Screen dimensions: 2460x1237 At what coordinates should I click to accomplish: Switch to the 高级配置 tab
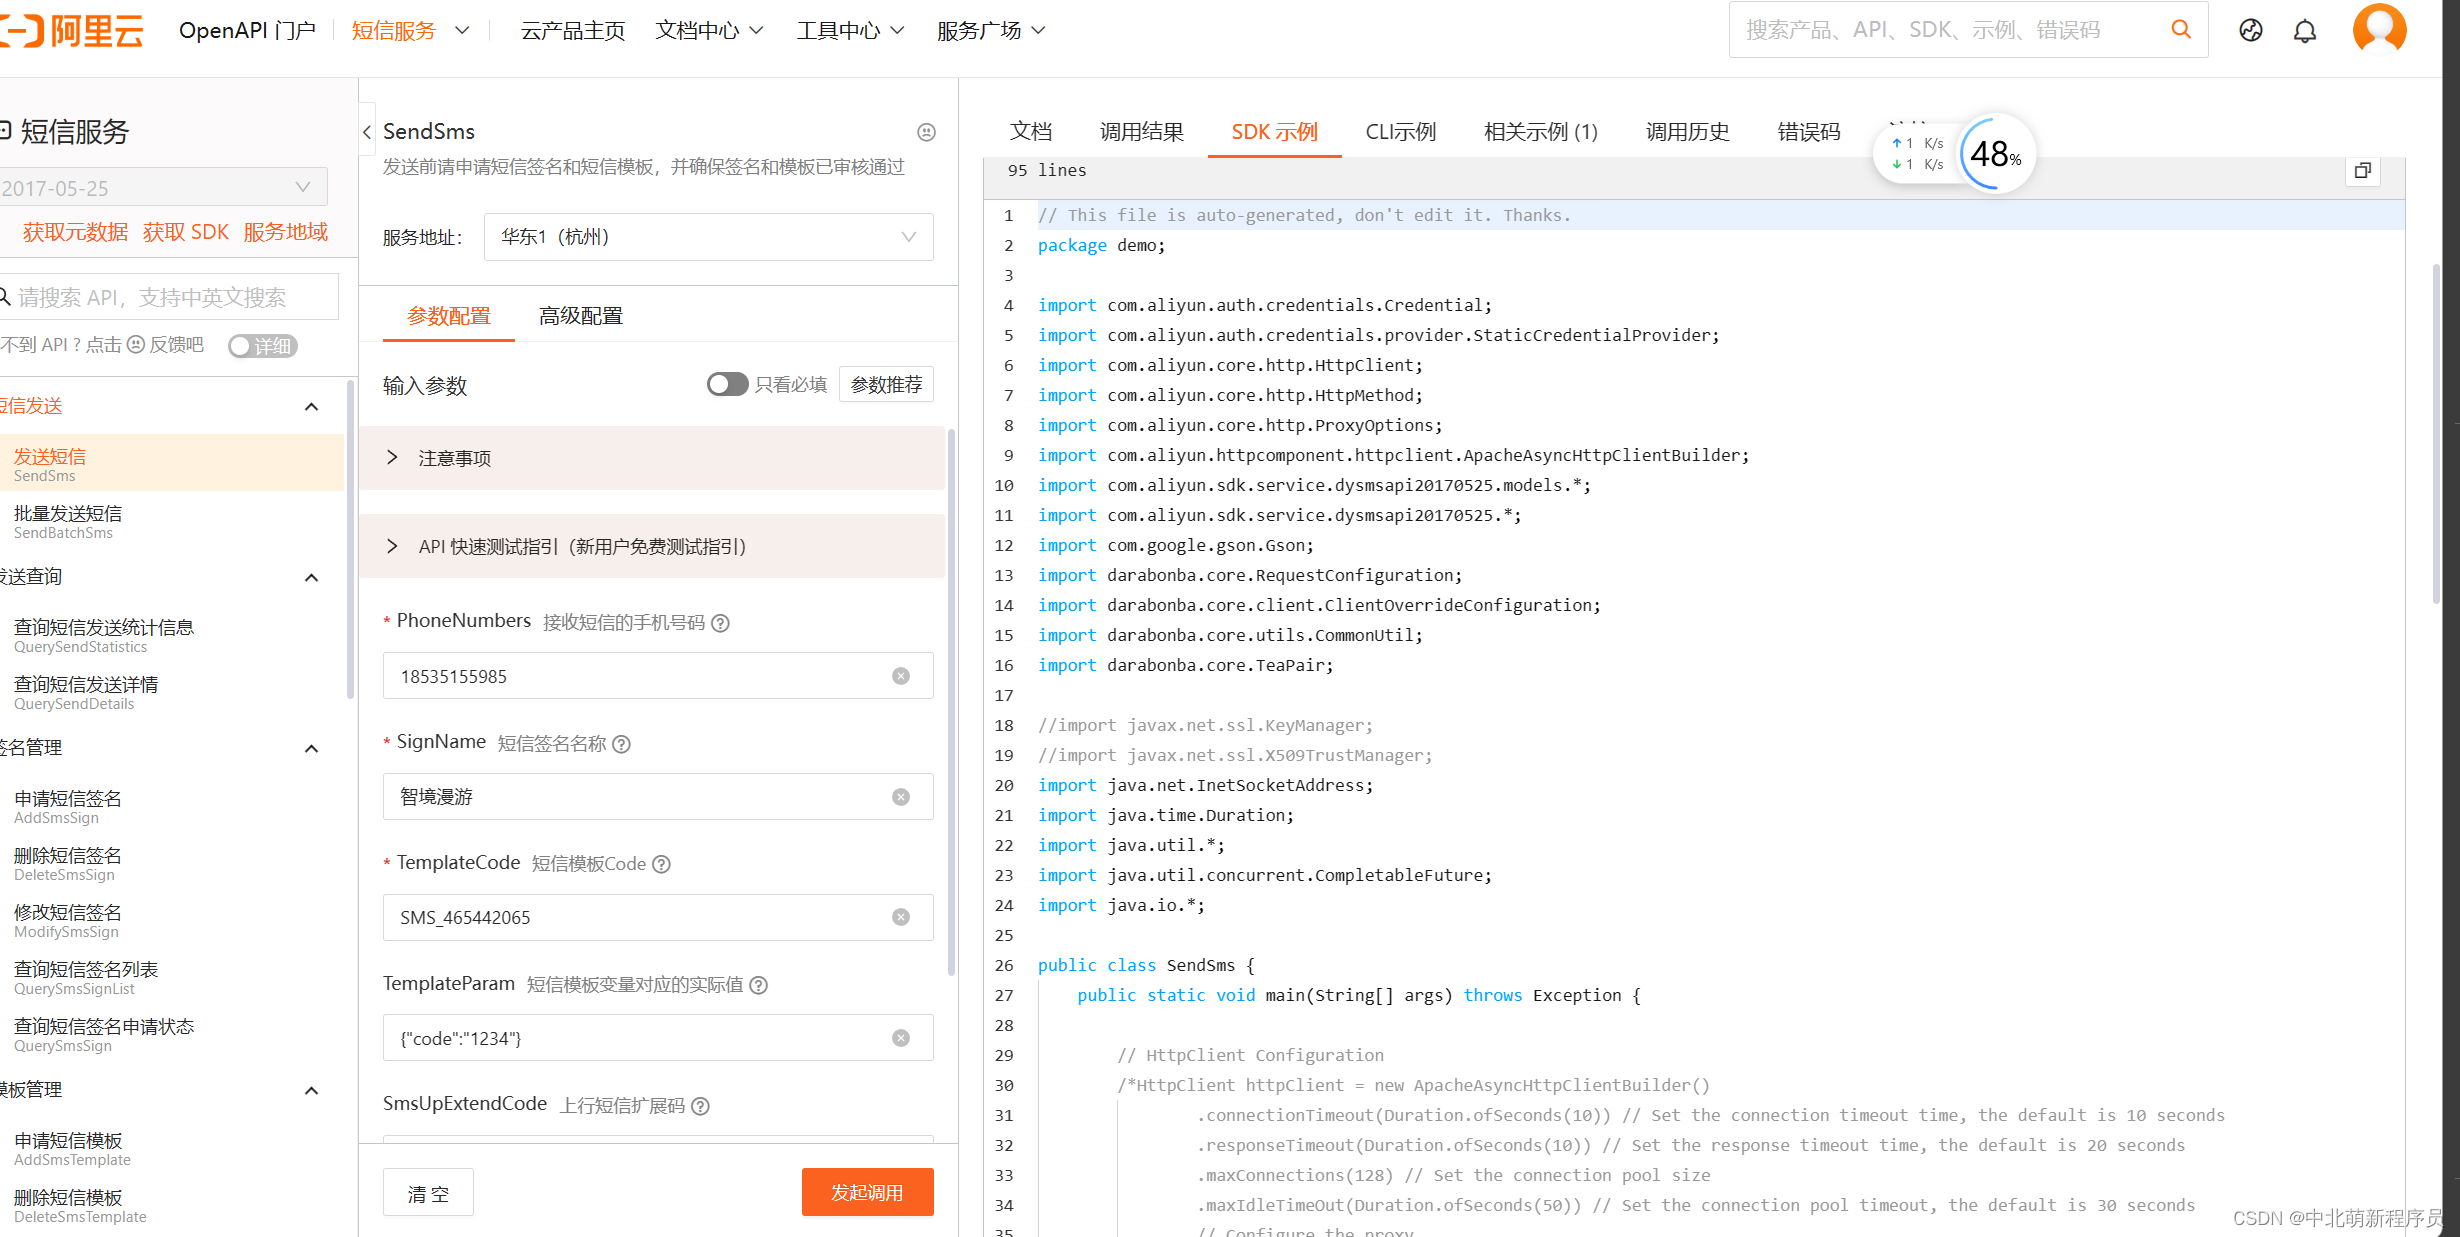coord(581,316)
